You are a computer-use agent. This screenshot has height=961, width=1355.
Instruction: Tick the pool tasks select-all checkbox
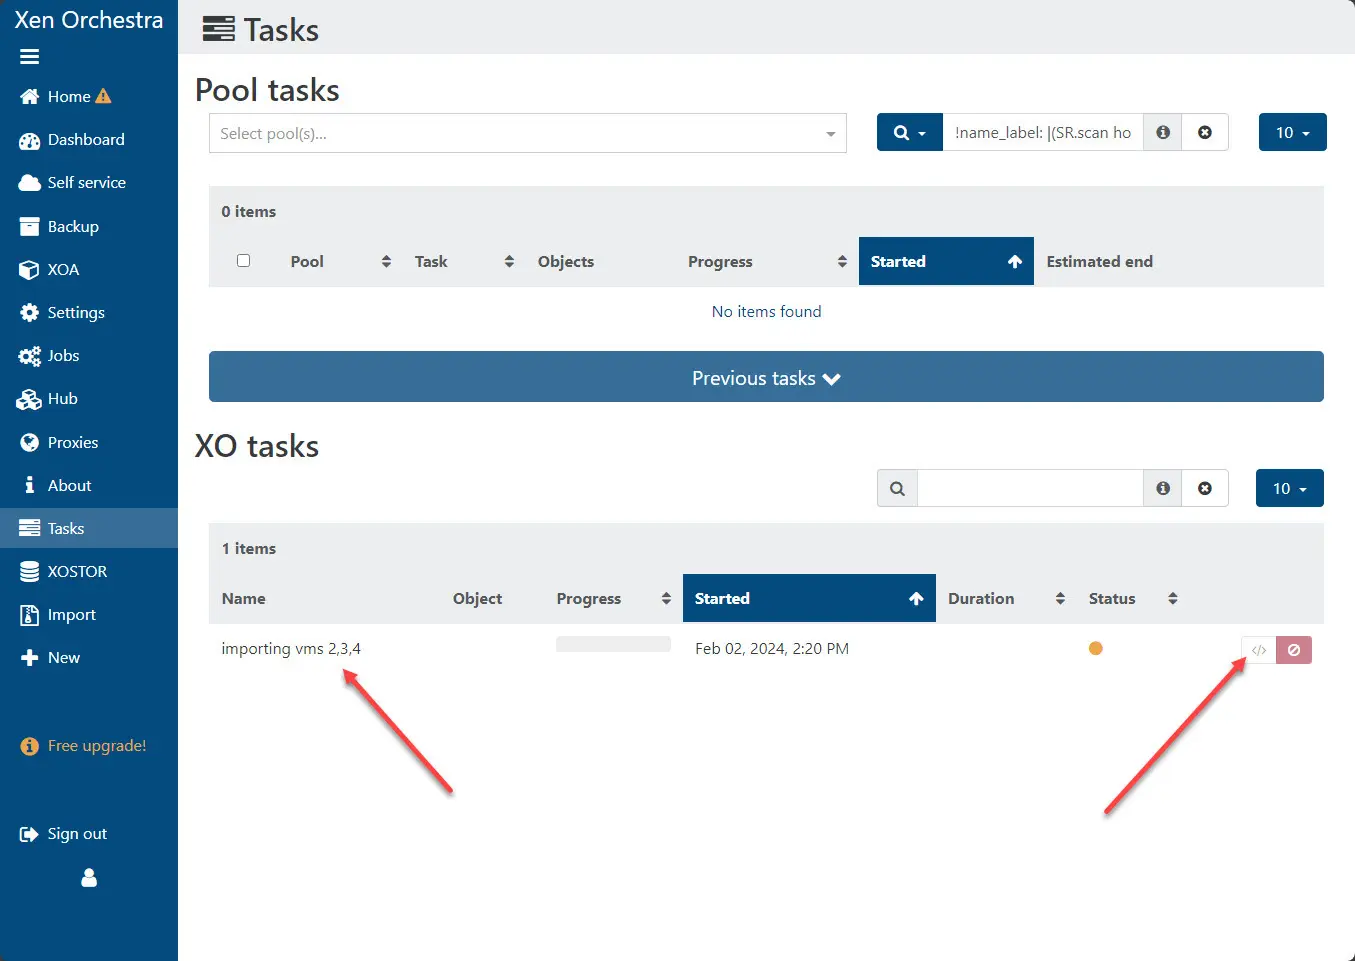point(243,260)
